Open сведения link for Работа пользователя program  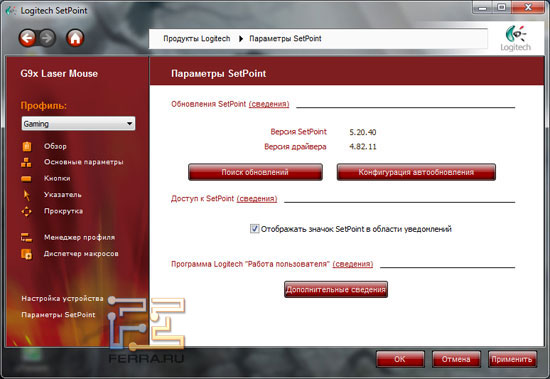pos(353,264)
